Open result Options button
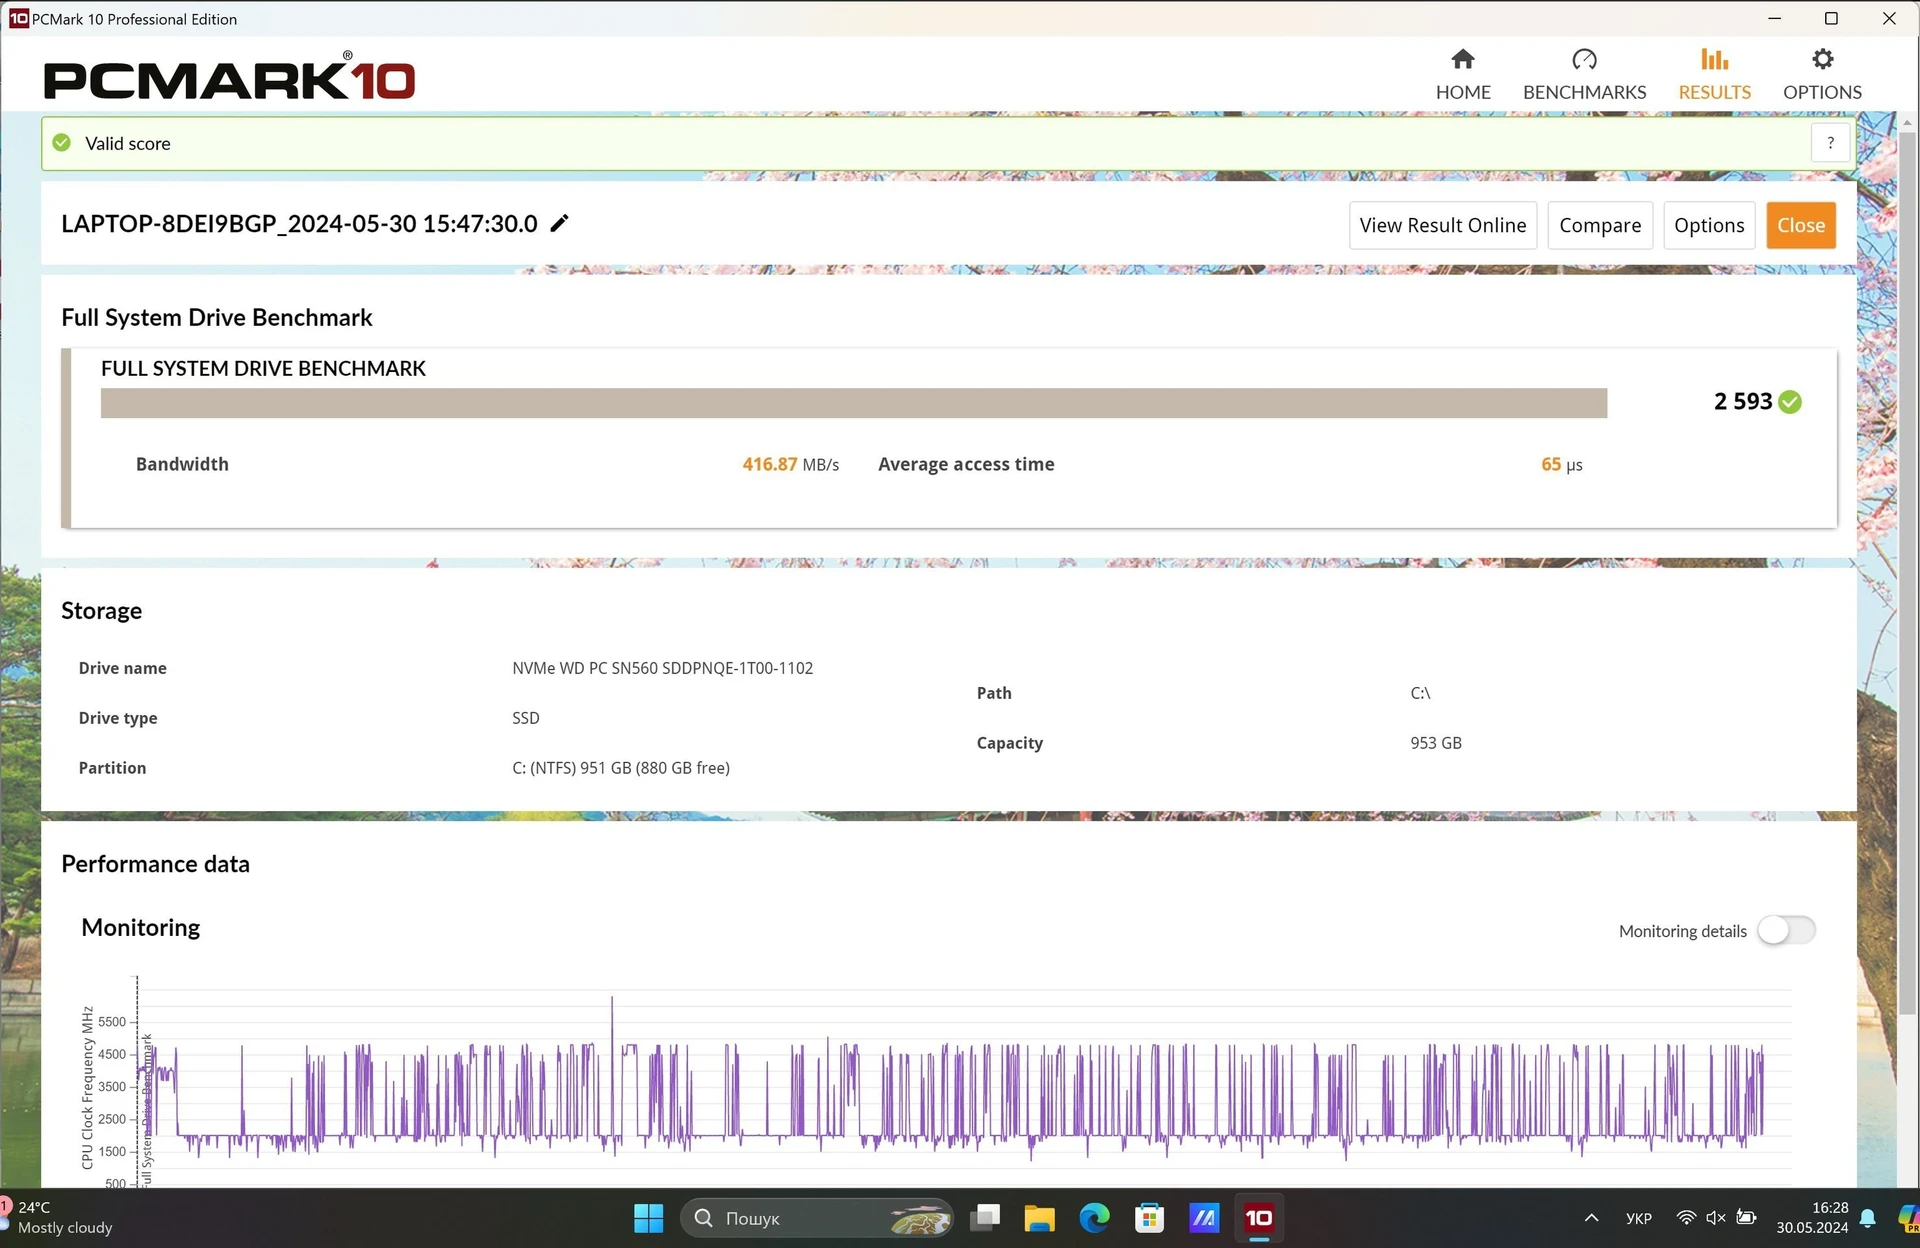Screen dimensions: 1920x1248 tap(1709, 225)
